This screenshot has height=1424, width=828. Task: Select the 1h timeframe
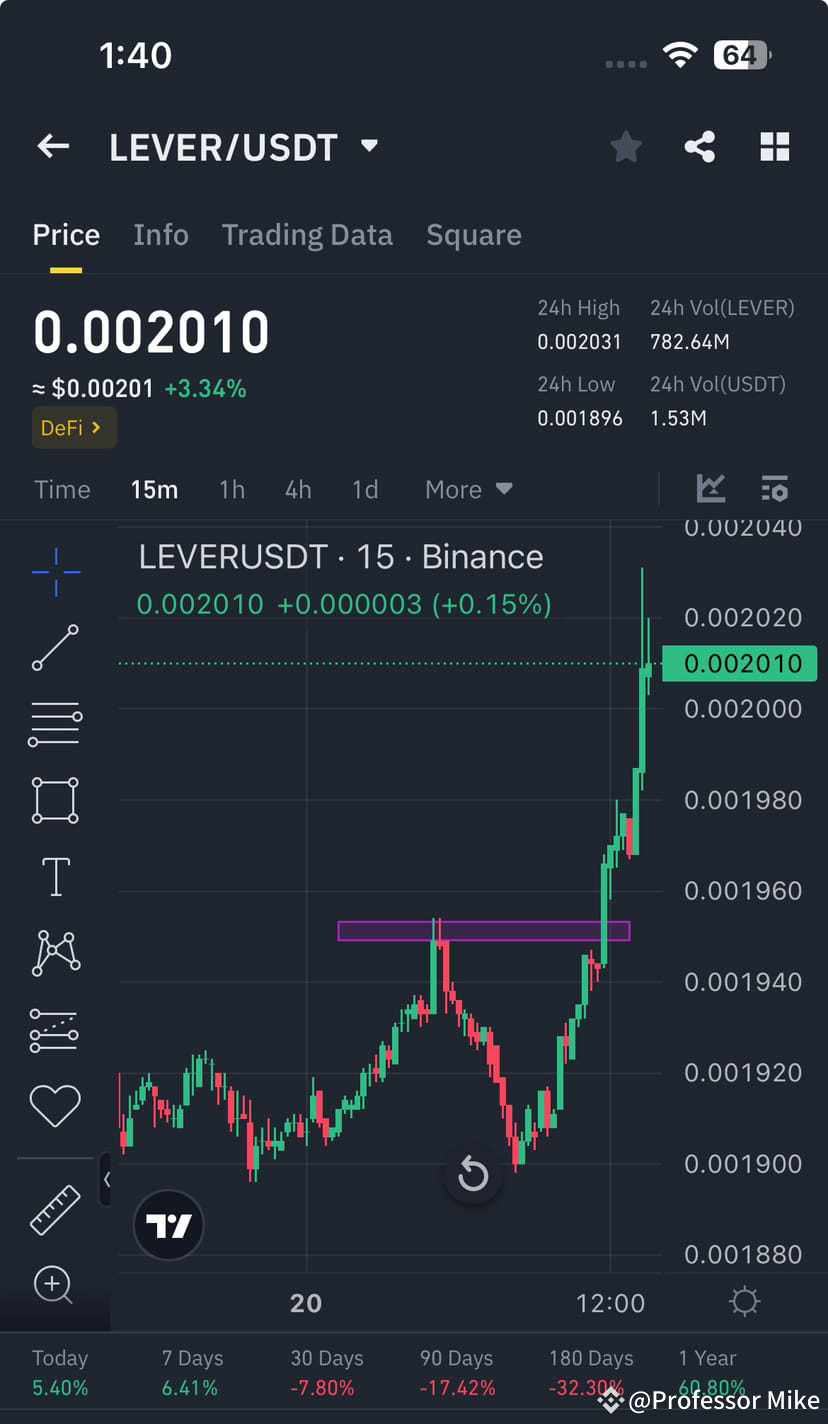pos(231,489)
